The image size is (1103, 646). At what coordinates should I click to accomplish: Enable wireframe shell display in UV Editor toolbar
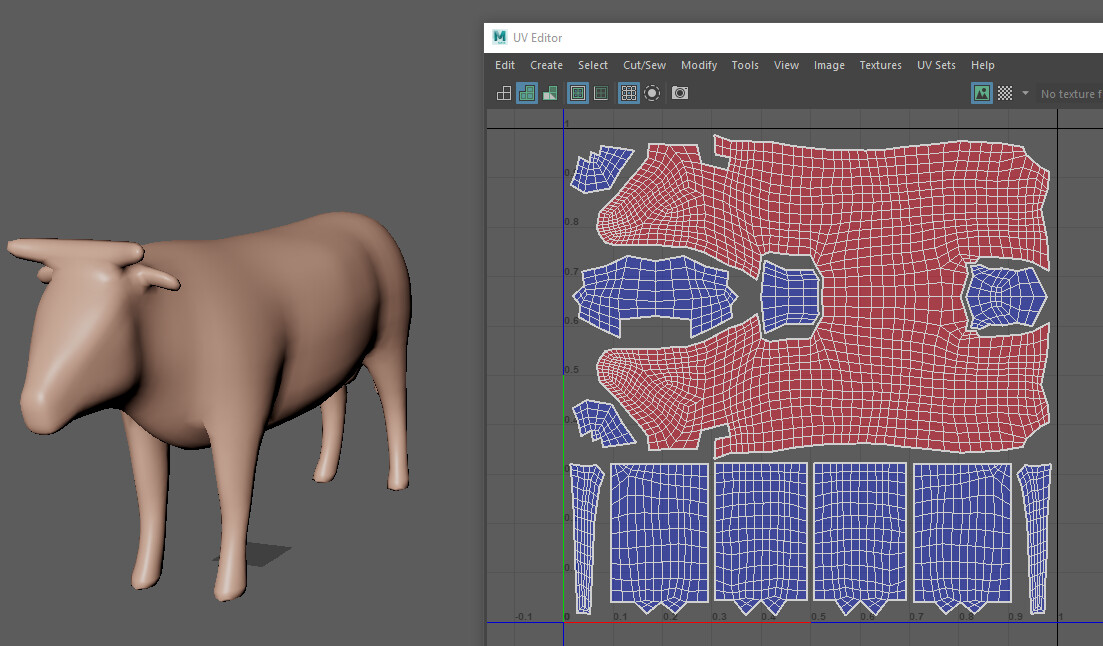point(504,93)
